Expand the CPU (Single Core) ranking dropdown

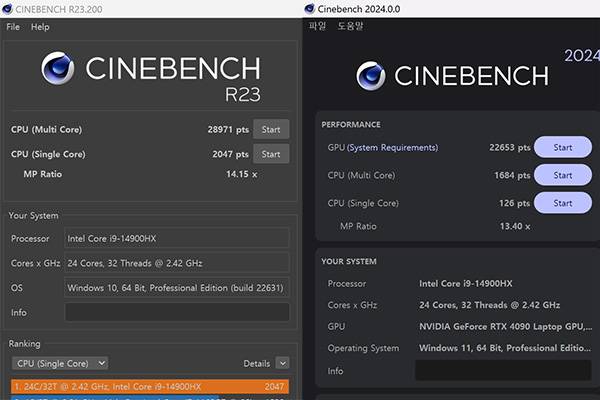click(59, 363)
